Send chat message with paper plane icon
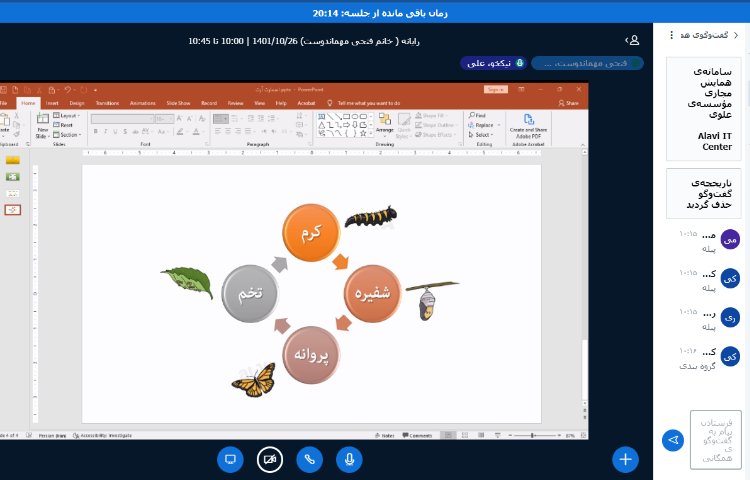The height and width of the screenshot is (480, 750). tap(673, 440)
